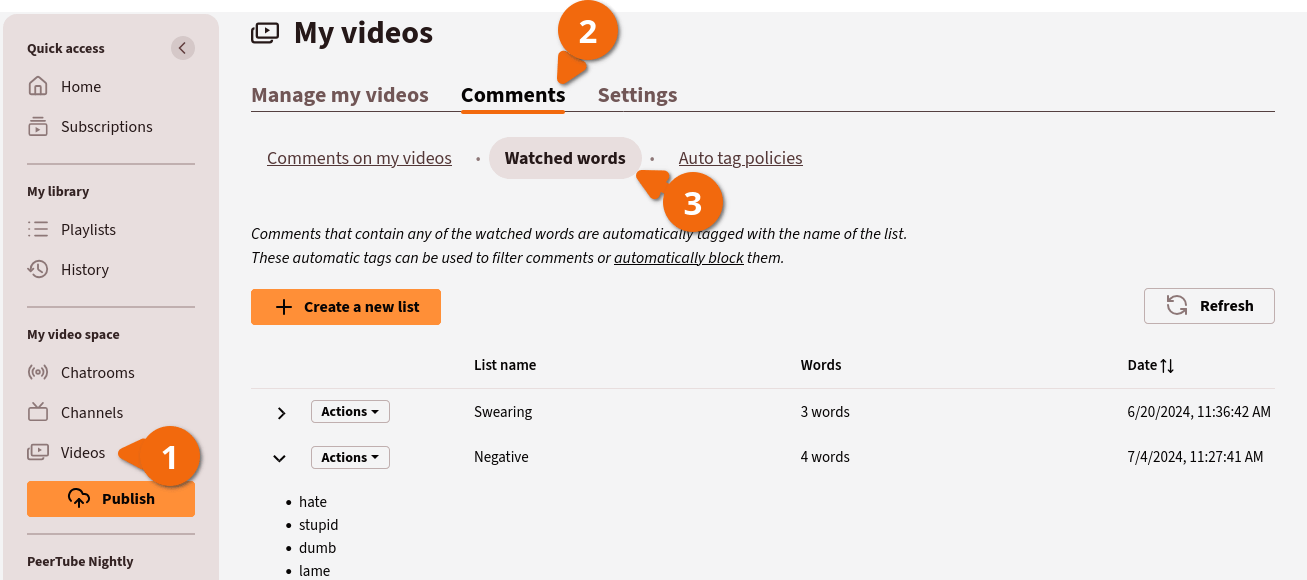The height and width of the screenshot is (580, 1307).
Task: Click the 6/20/2024, 11:36:42 AM date
Action: 1199,412
